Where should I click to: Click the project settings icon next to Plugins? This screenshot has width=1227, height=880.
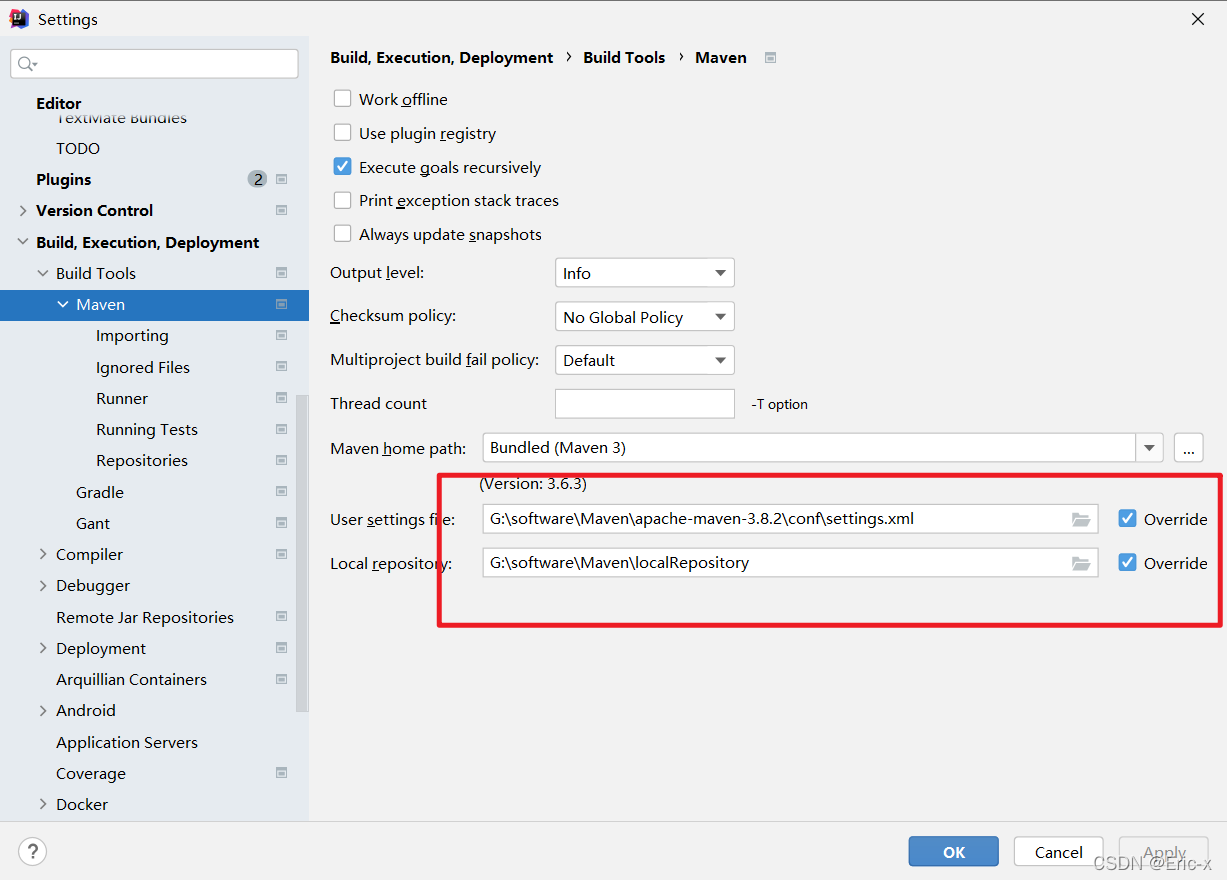281,179
